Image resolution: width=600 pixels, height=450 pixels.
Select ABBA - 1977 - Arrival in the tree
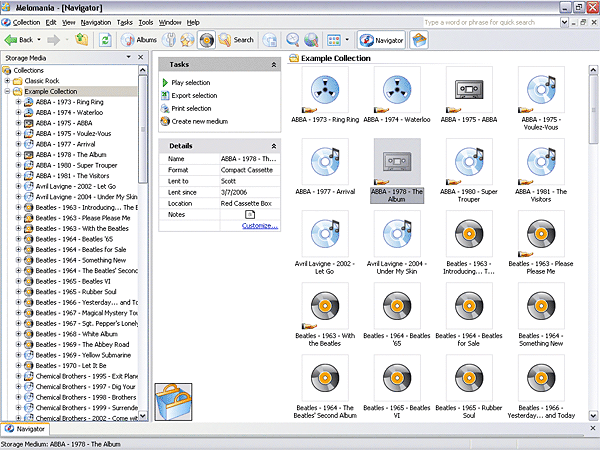point(65,144)
